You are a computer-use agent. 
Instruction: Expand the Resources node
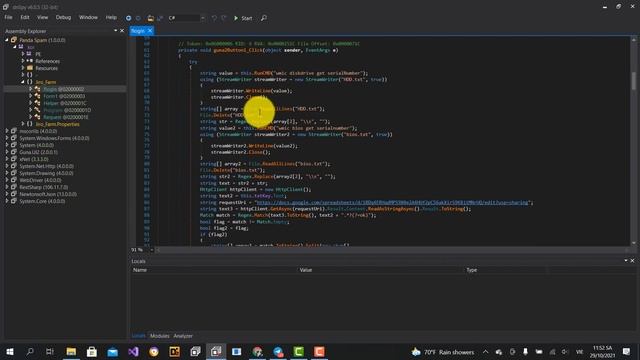point(23,68)
